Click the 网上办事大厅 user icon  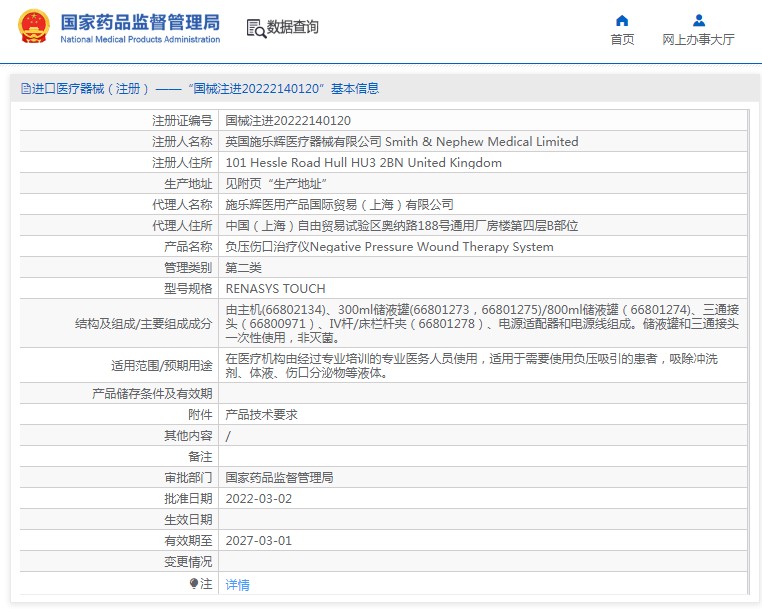point(699,20)
